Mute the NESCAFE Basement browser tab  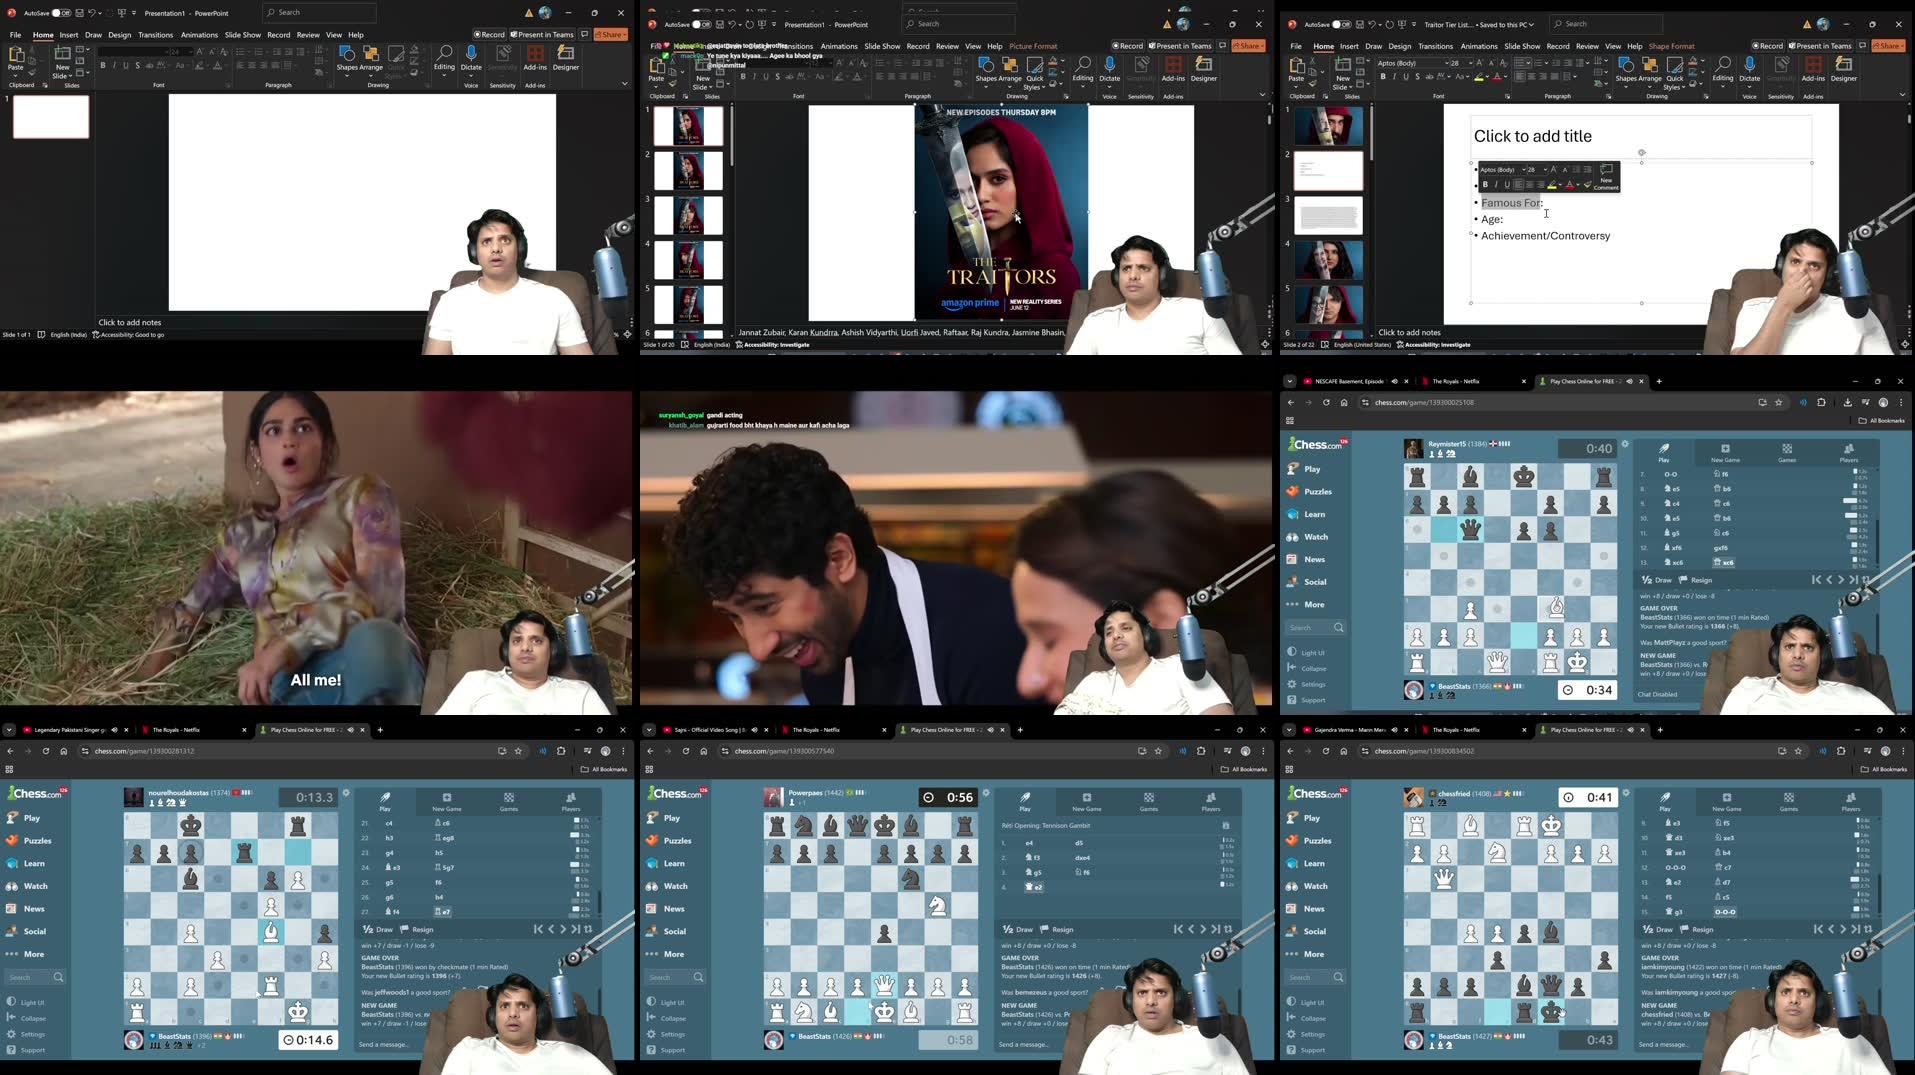pos(1394,381)
